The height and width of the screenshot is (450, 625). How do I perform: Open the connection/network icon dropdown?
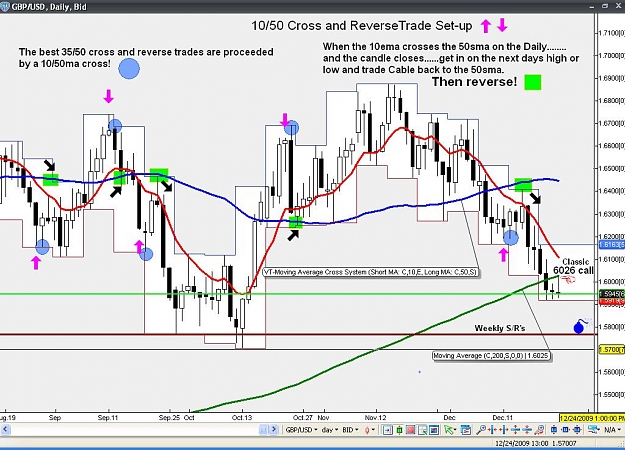594,430
